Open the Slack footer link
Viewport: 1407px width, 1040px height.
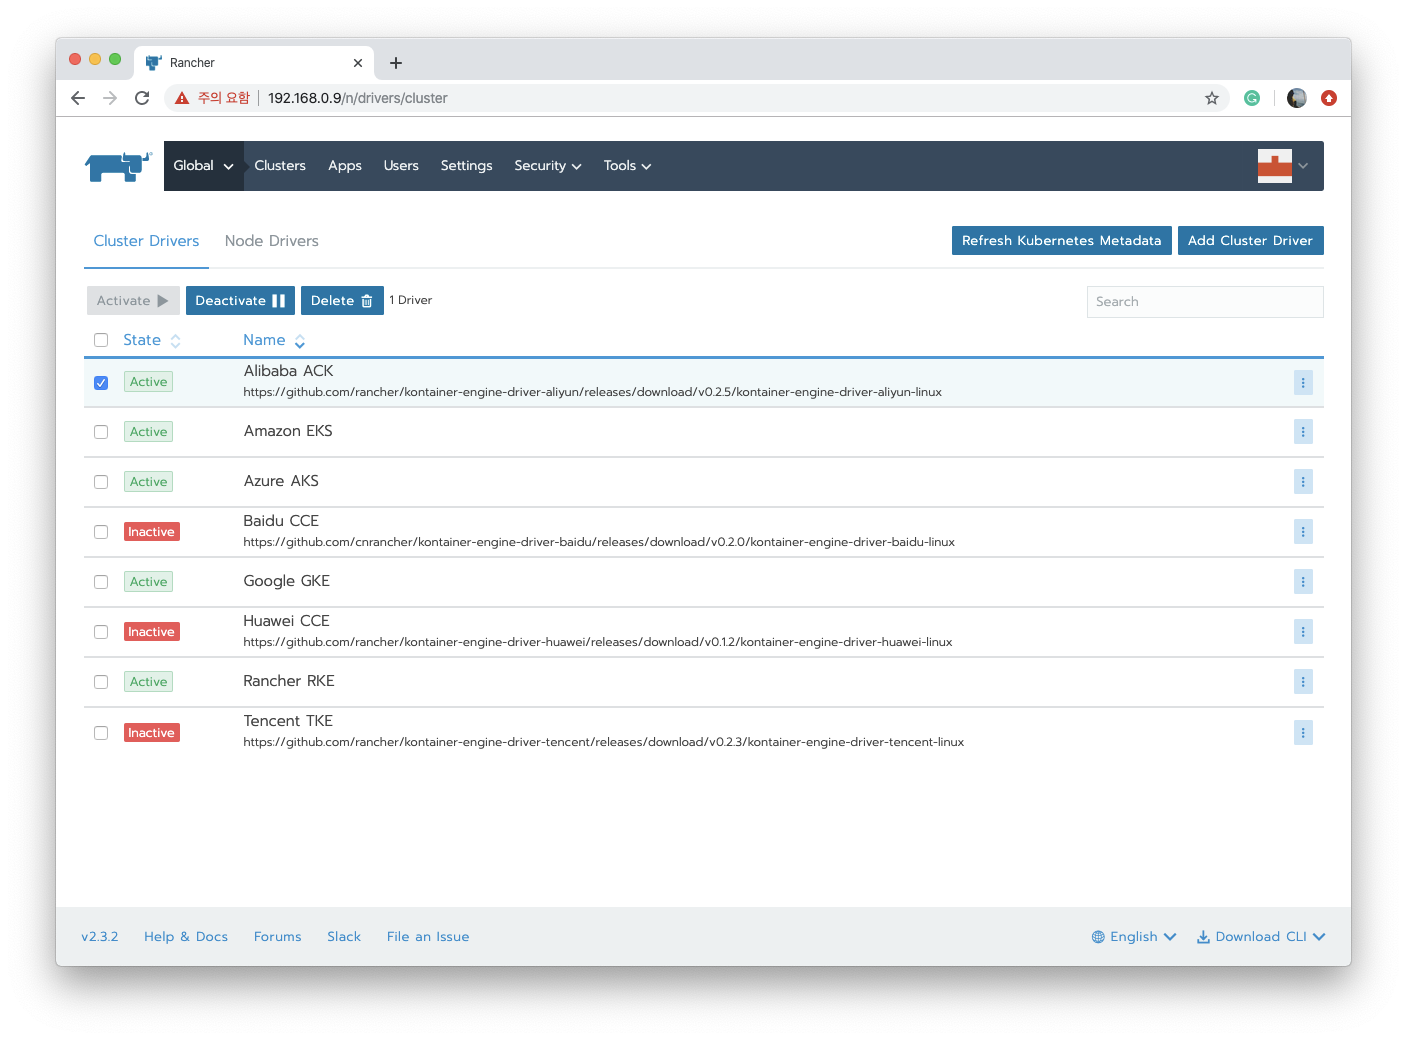click(x=344, y=937)
